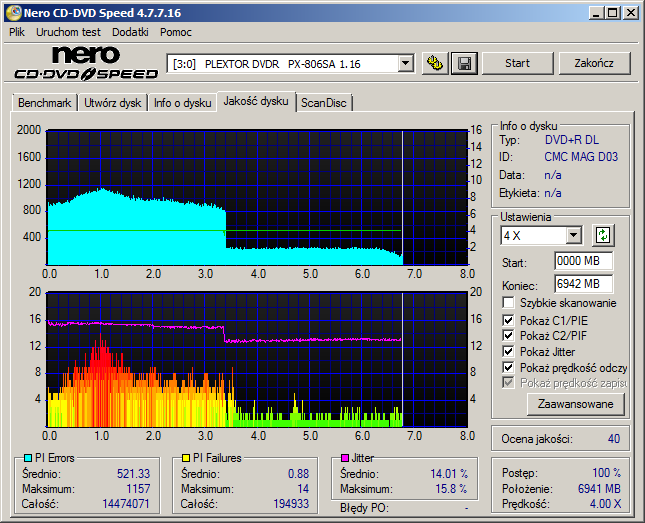Click the green refresh speed icon
The image size is (645, 523).
point(603,235)
